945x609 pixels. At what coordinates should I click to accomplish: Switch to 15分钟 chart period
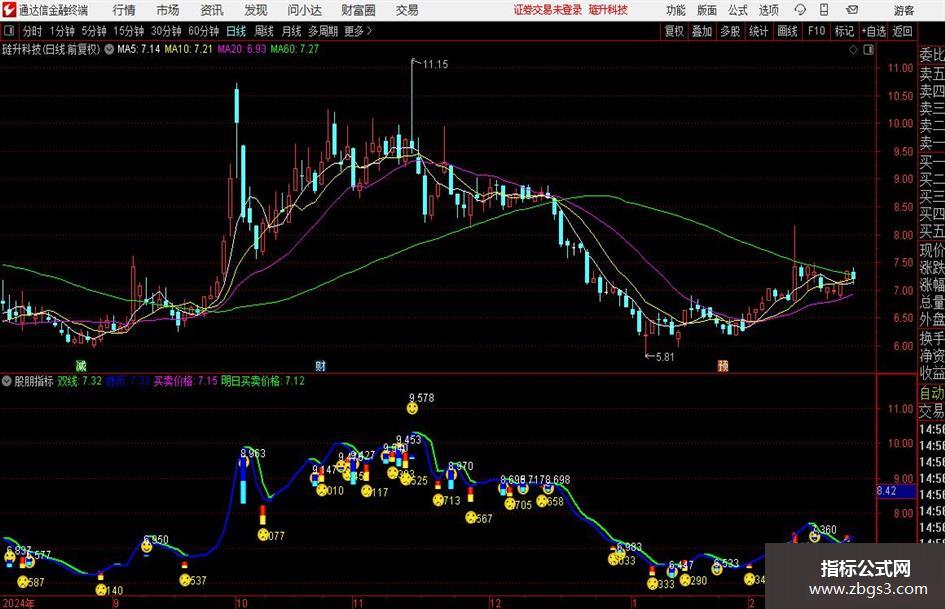click(128, 31)
